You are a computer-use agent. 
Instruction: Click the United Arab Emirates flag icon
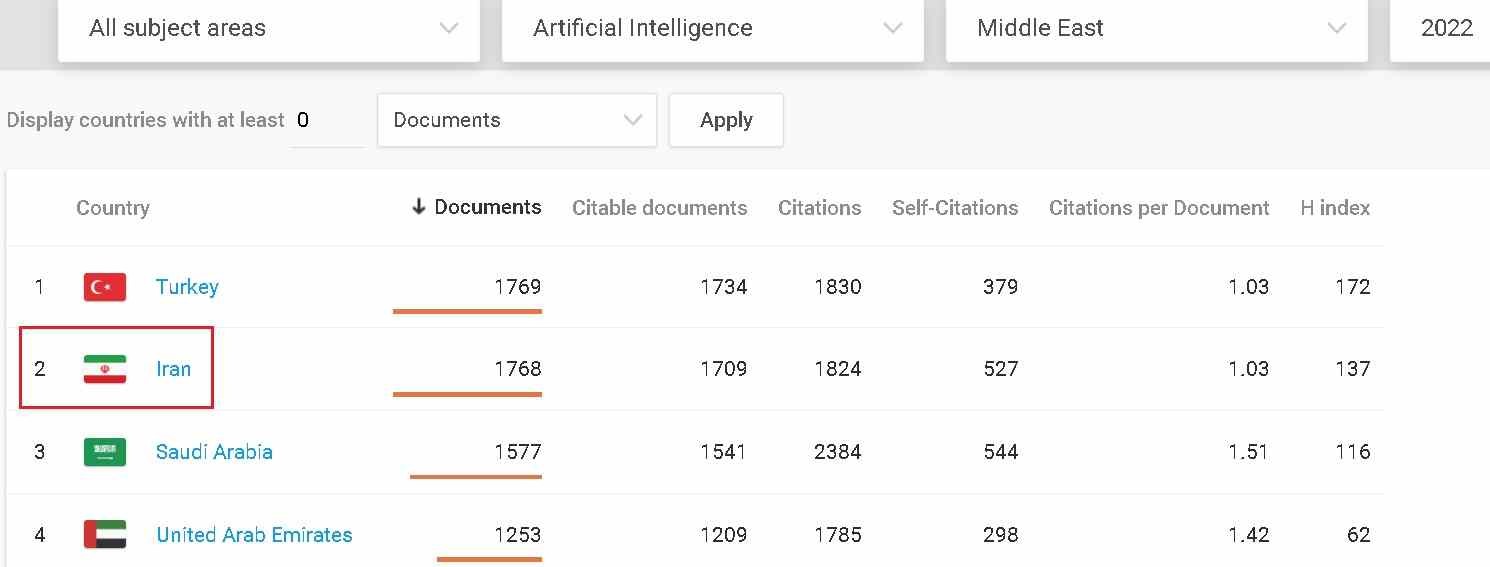coord(105,534)
